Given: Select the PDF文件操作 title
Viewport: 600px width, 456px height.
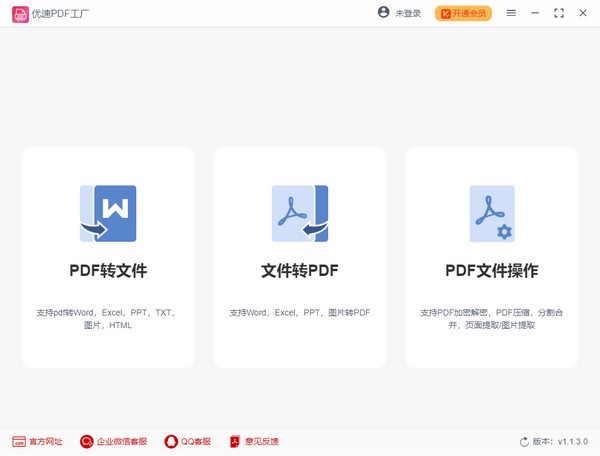Looking at the screenshot, I should pos(492,270).
